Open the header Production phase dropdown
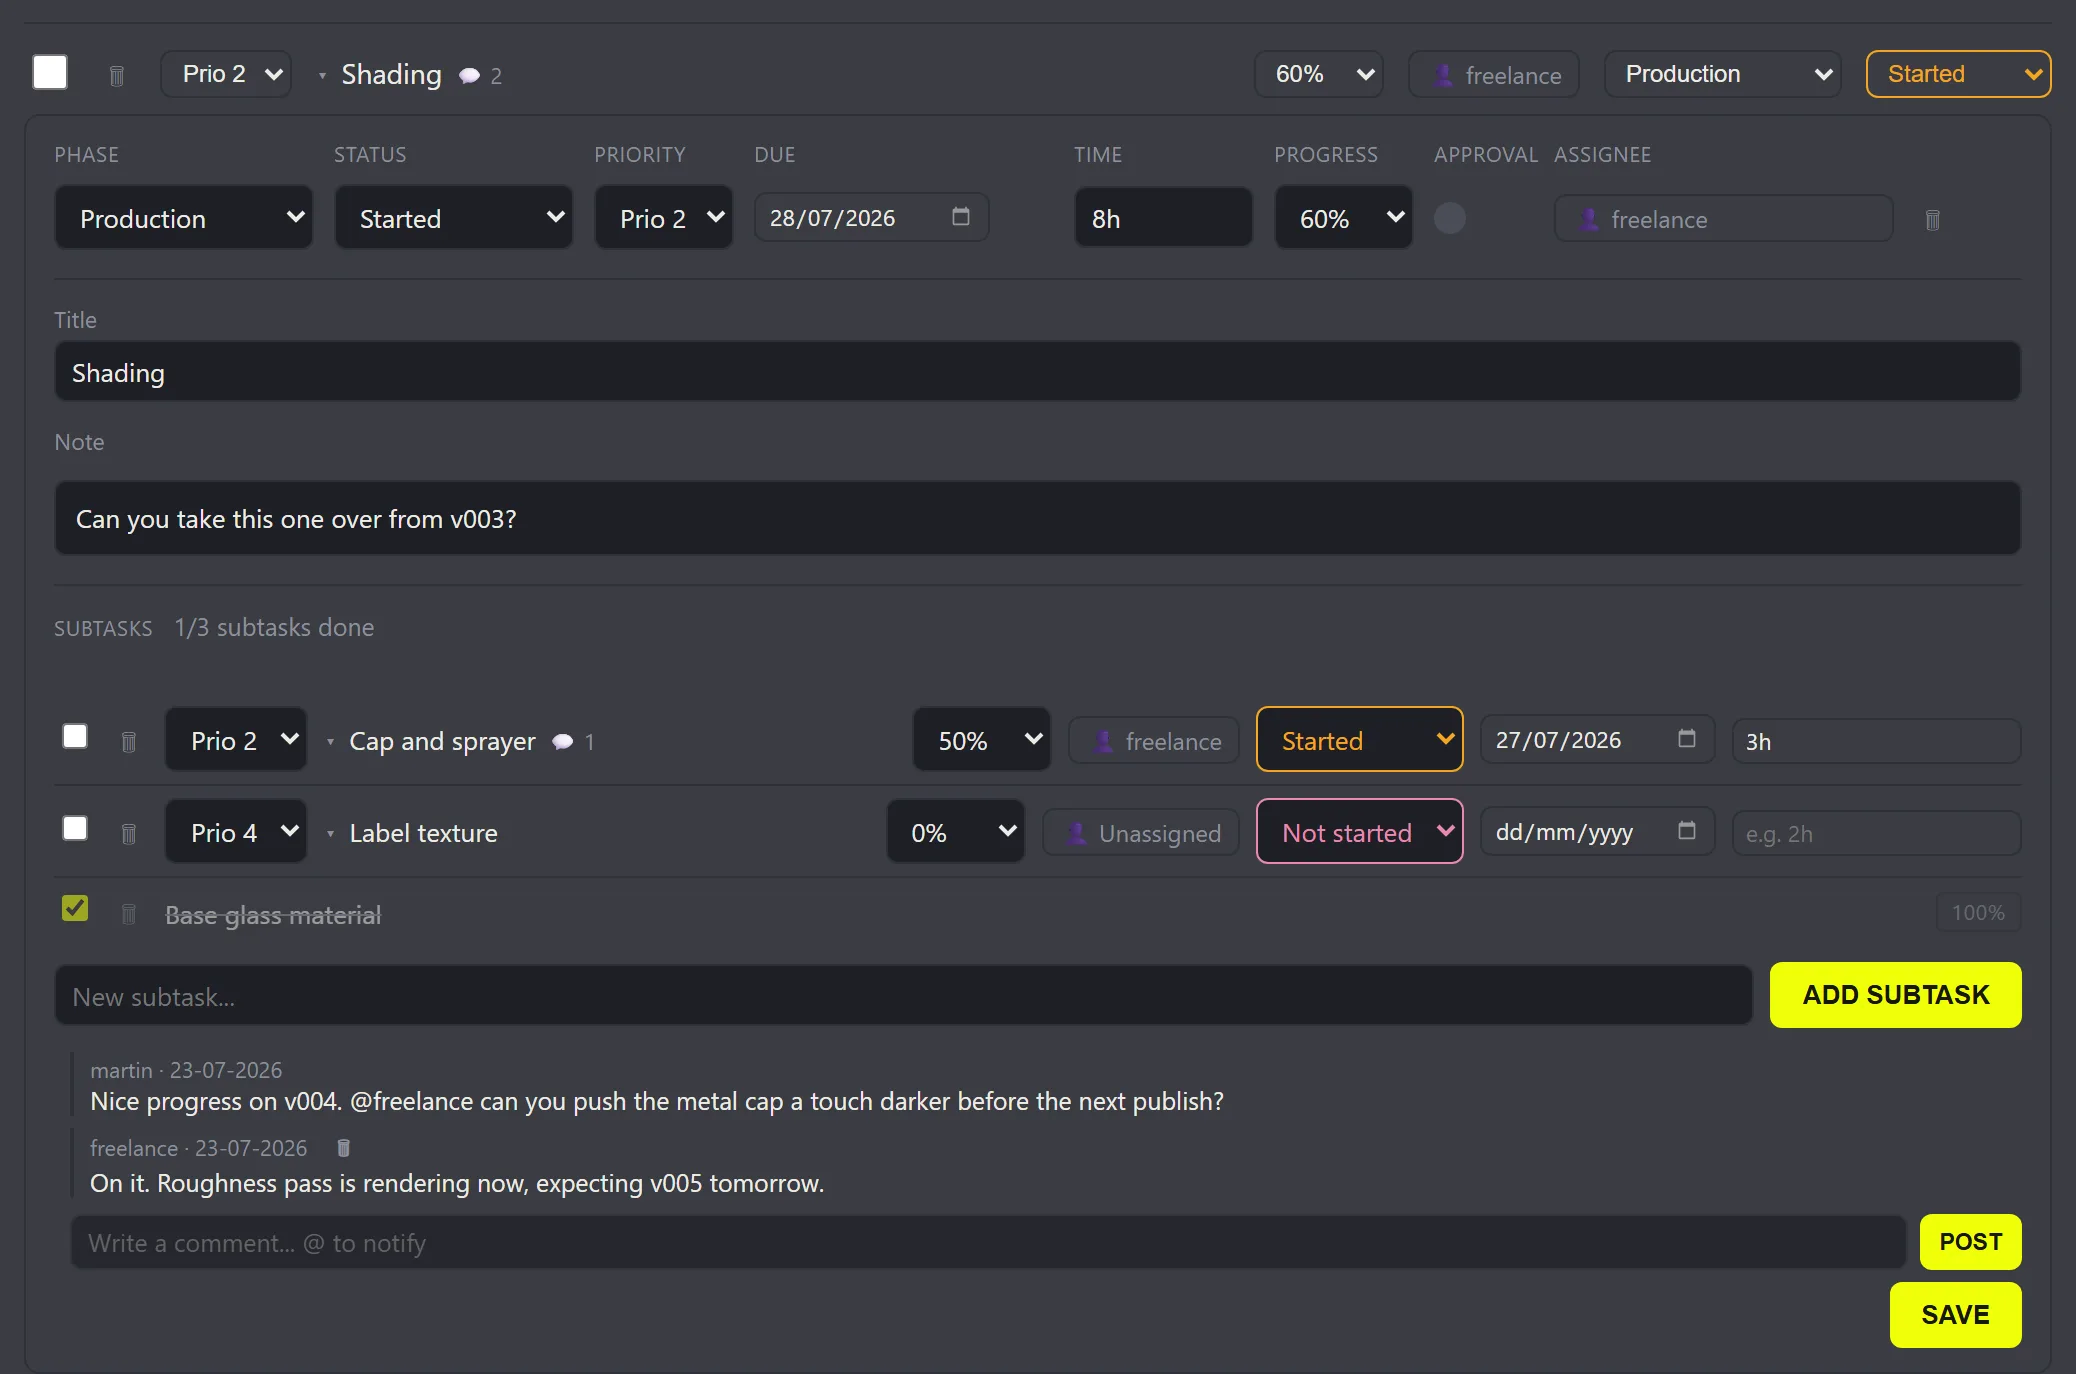The height and width of the screenshot is (1374, 2076). (x=1722, y=74)
